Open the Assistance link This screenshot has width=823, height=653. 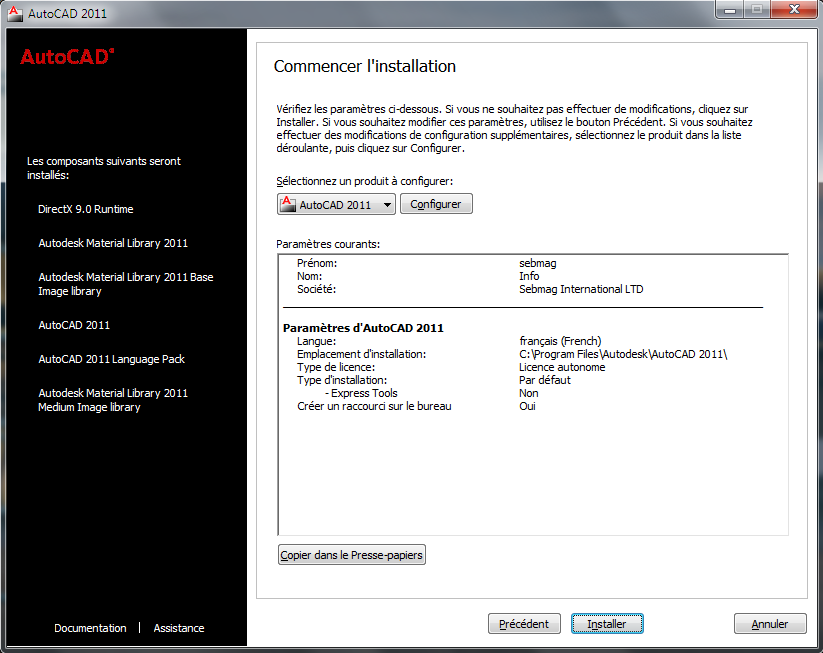[179, 628]
